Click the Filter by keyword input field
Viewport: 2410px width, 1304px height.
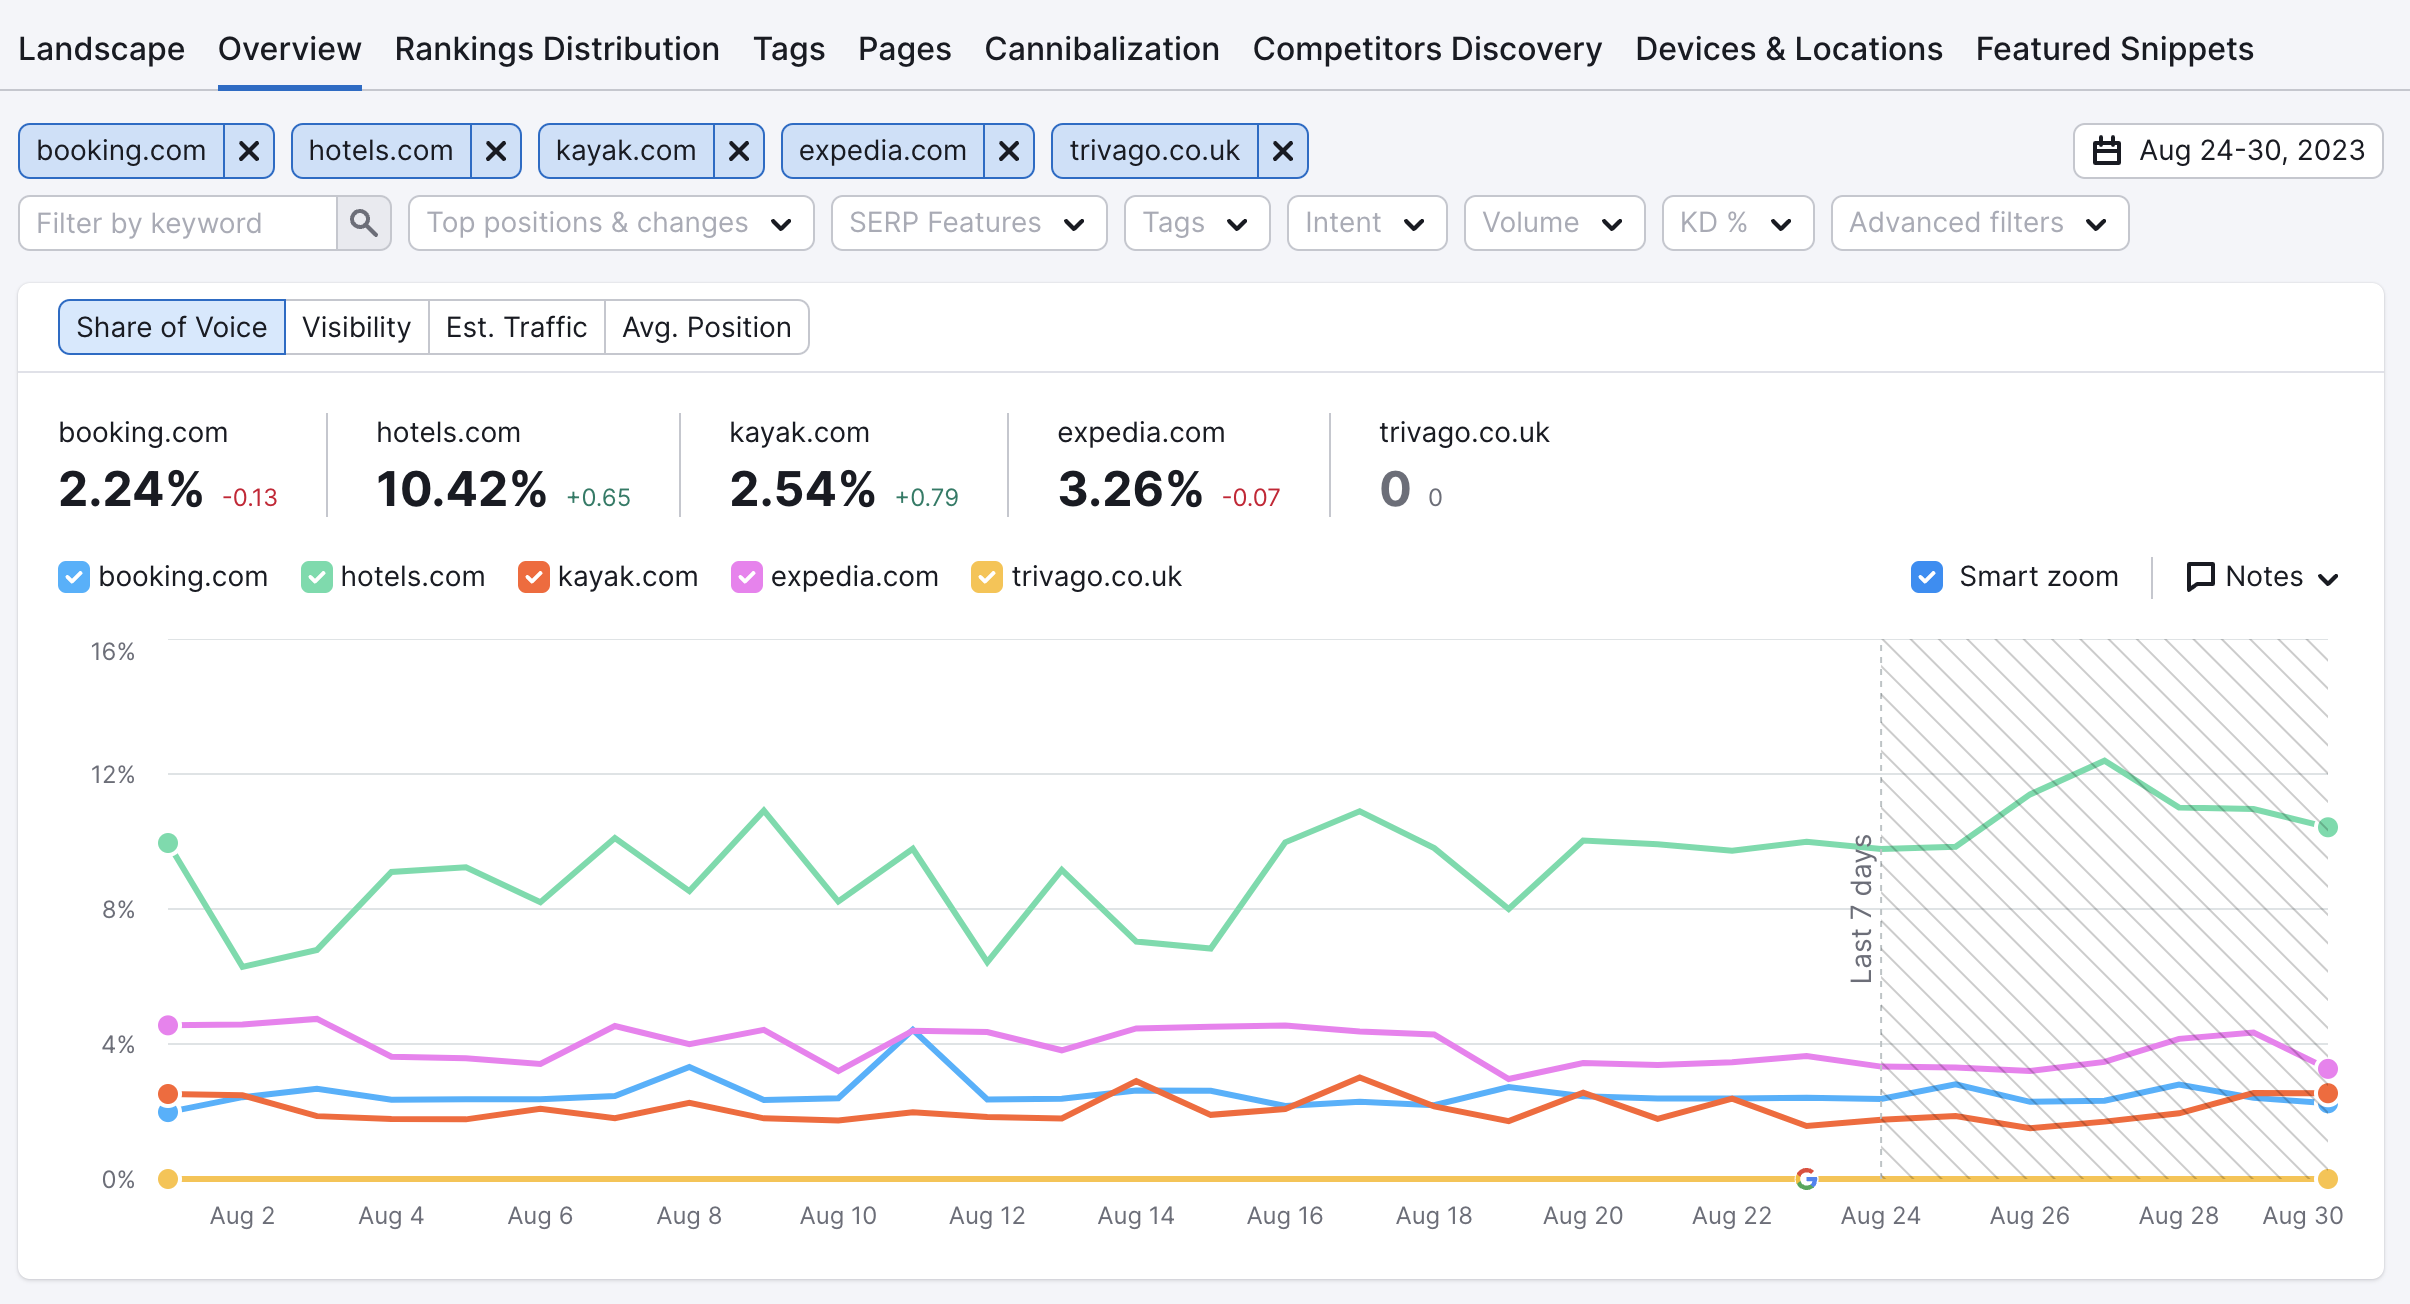tap(180, 222)
